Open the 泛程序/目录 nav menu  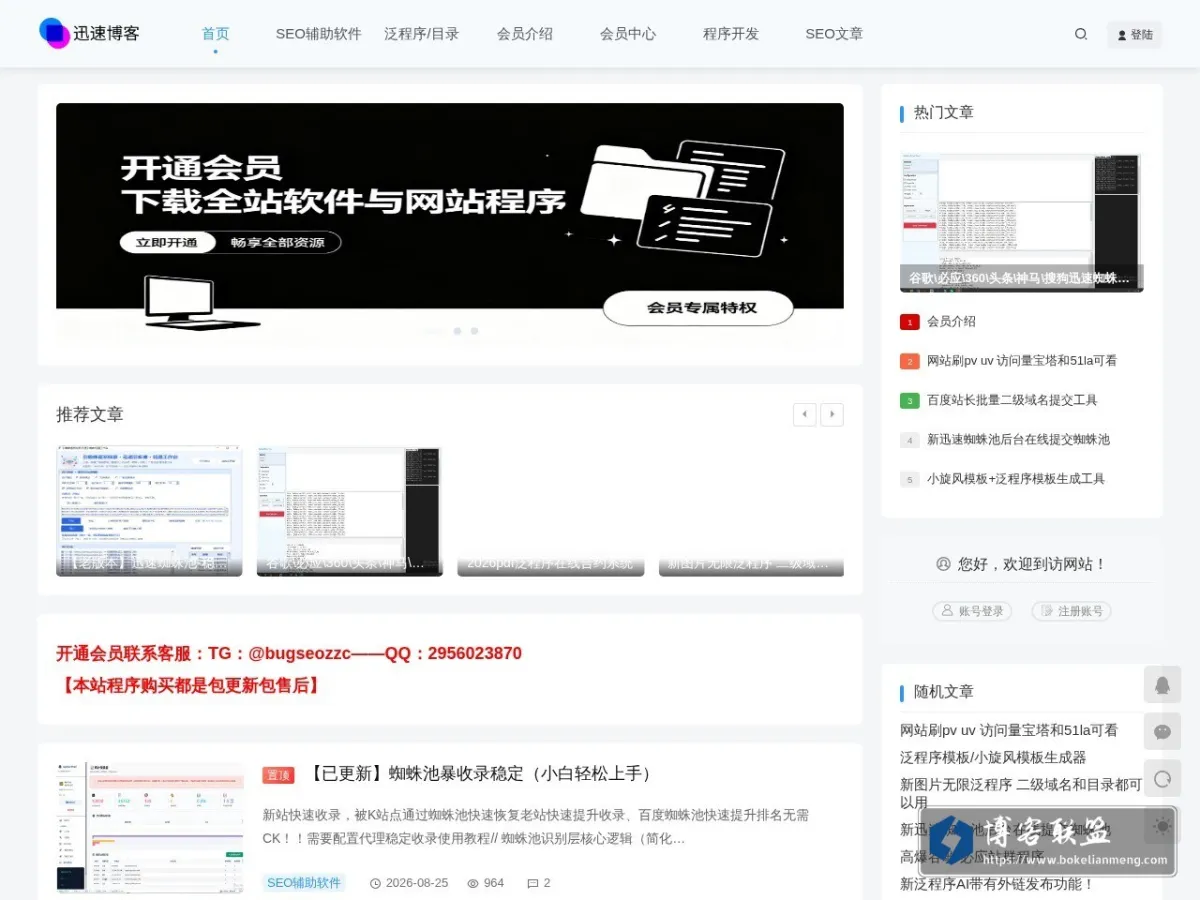point(421,34)
